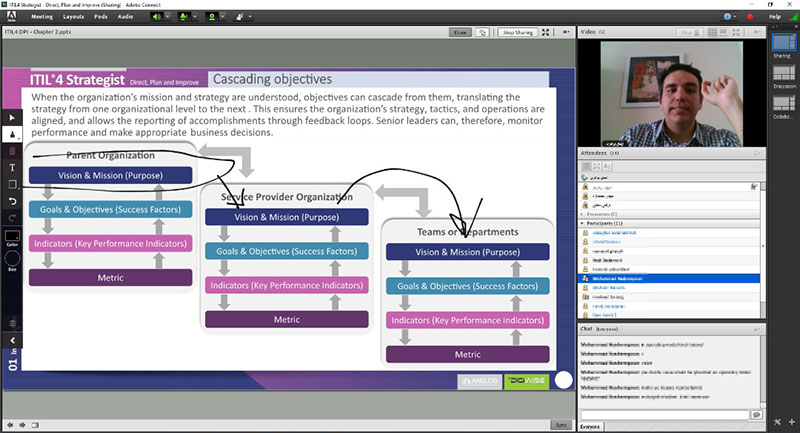
Task: Toggle the slide sidebar icon at the bottom
Action: [35, 425]
